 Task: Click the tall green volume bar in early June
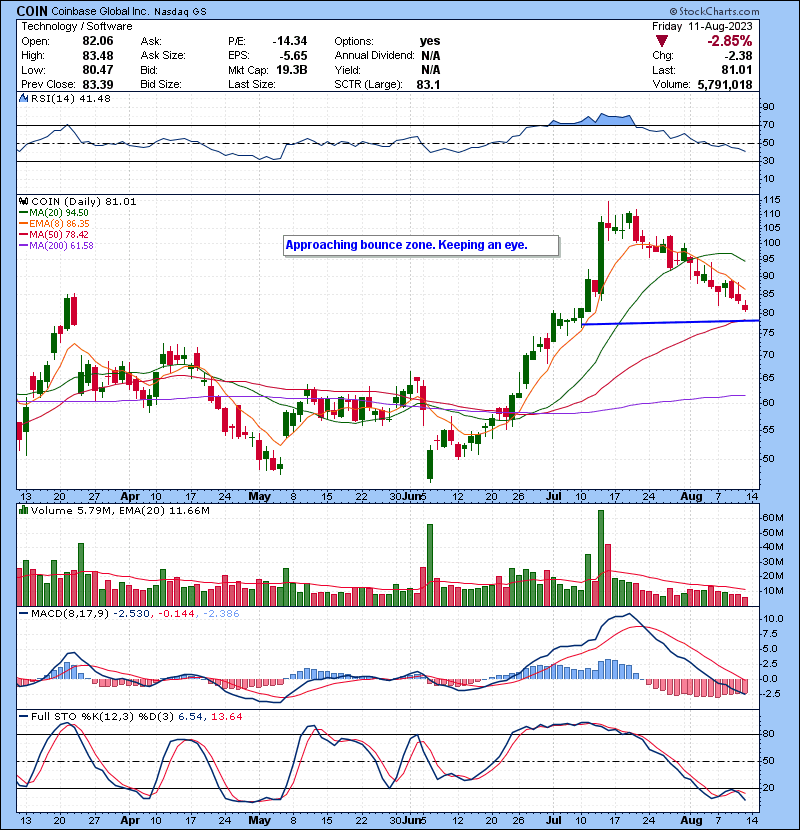[x=430, y=565]
